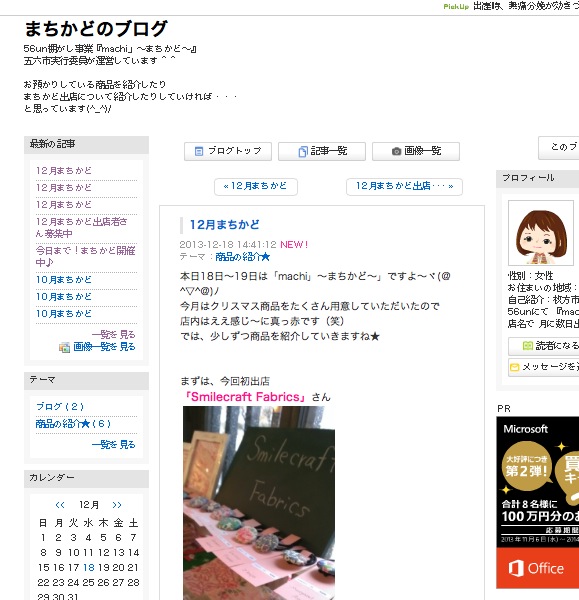579x600 pixels.
Task: Open the 記事一覧 button
Action: coord(322,151)
